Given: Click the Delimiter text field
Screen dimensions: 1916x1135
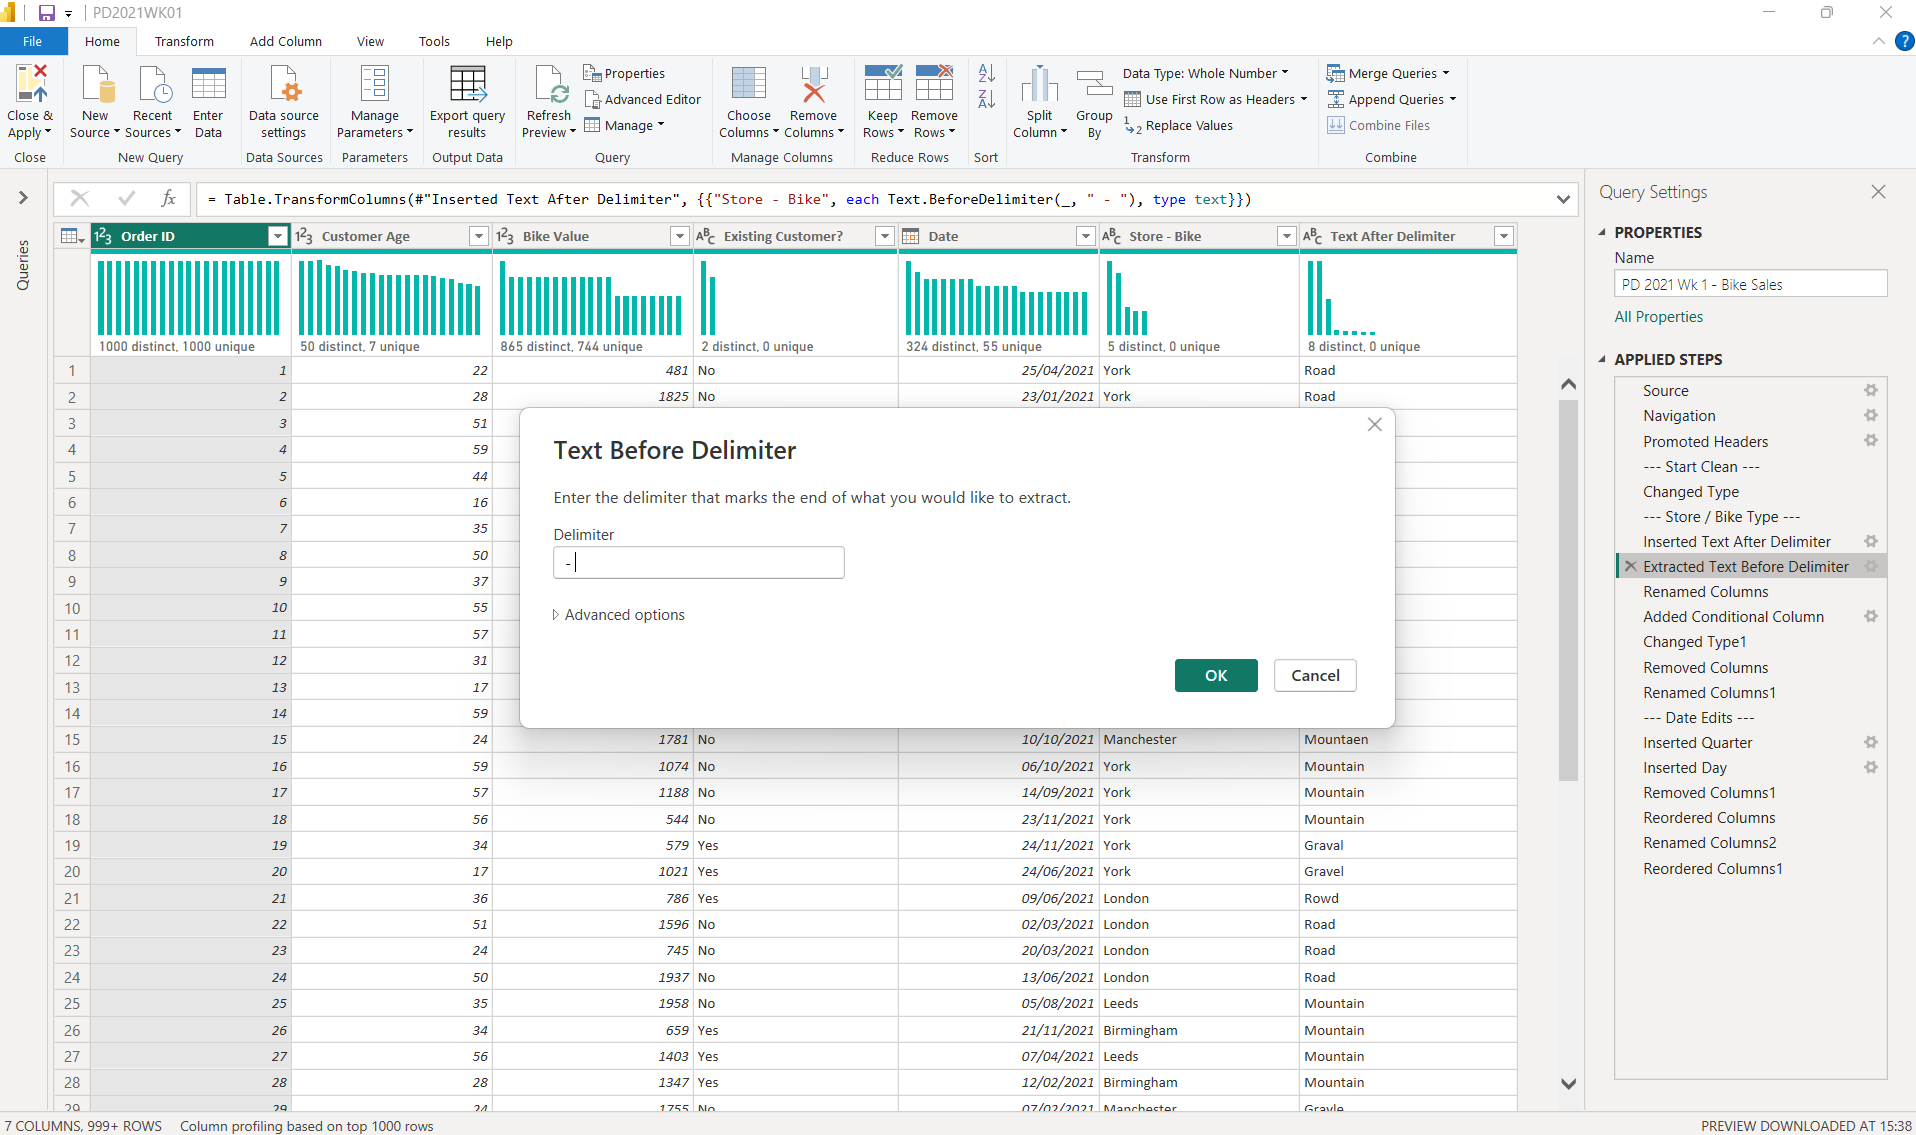Looking at the screenshot, I should [x=698, y=563].
